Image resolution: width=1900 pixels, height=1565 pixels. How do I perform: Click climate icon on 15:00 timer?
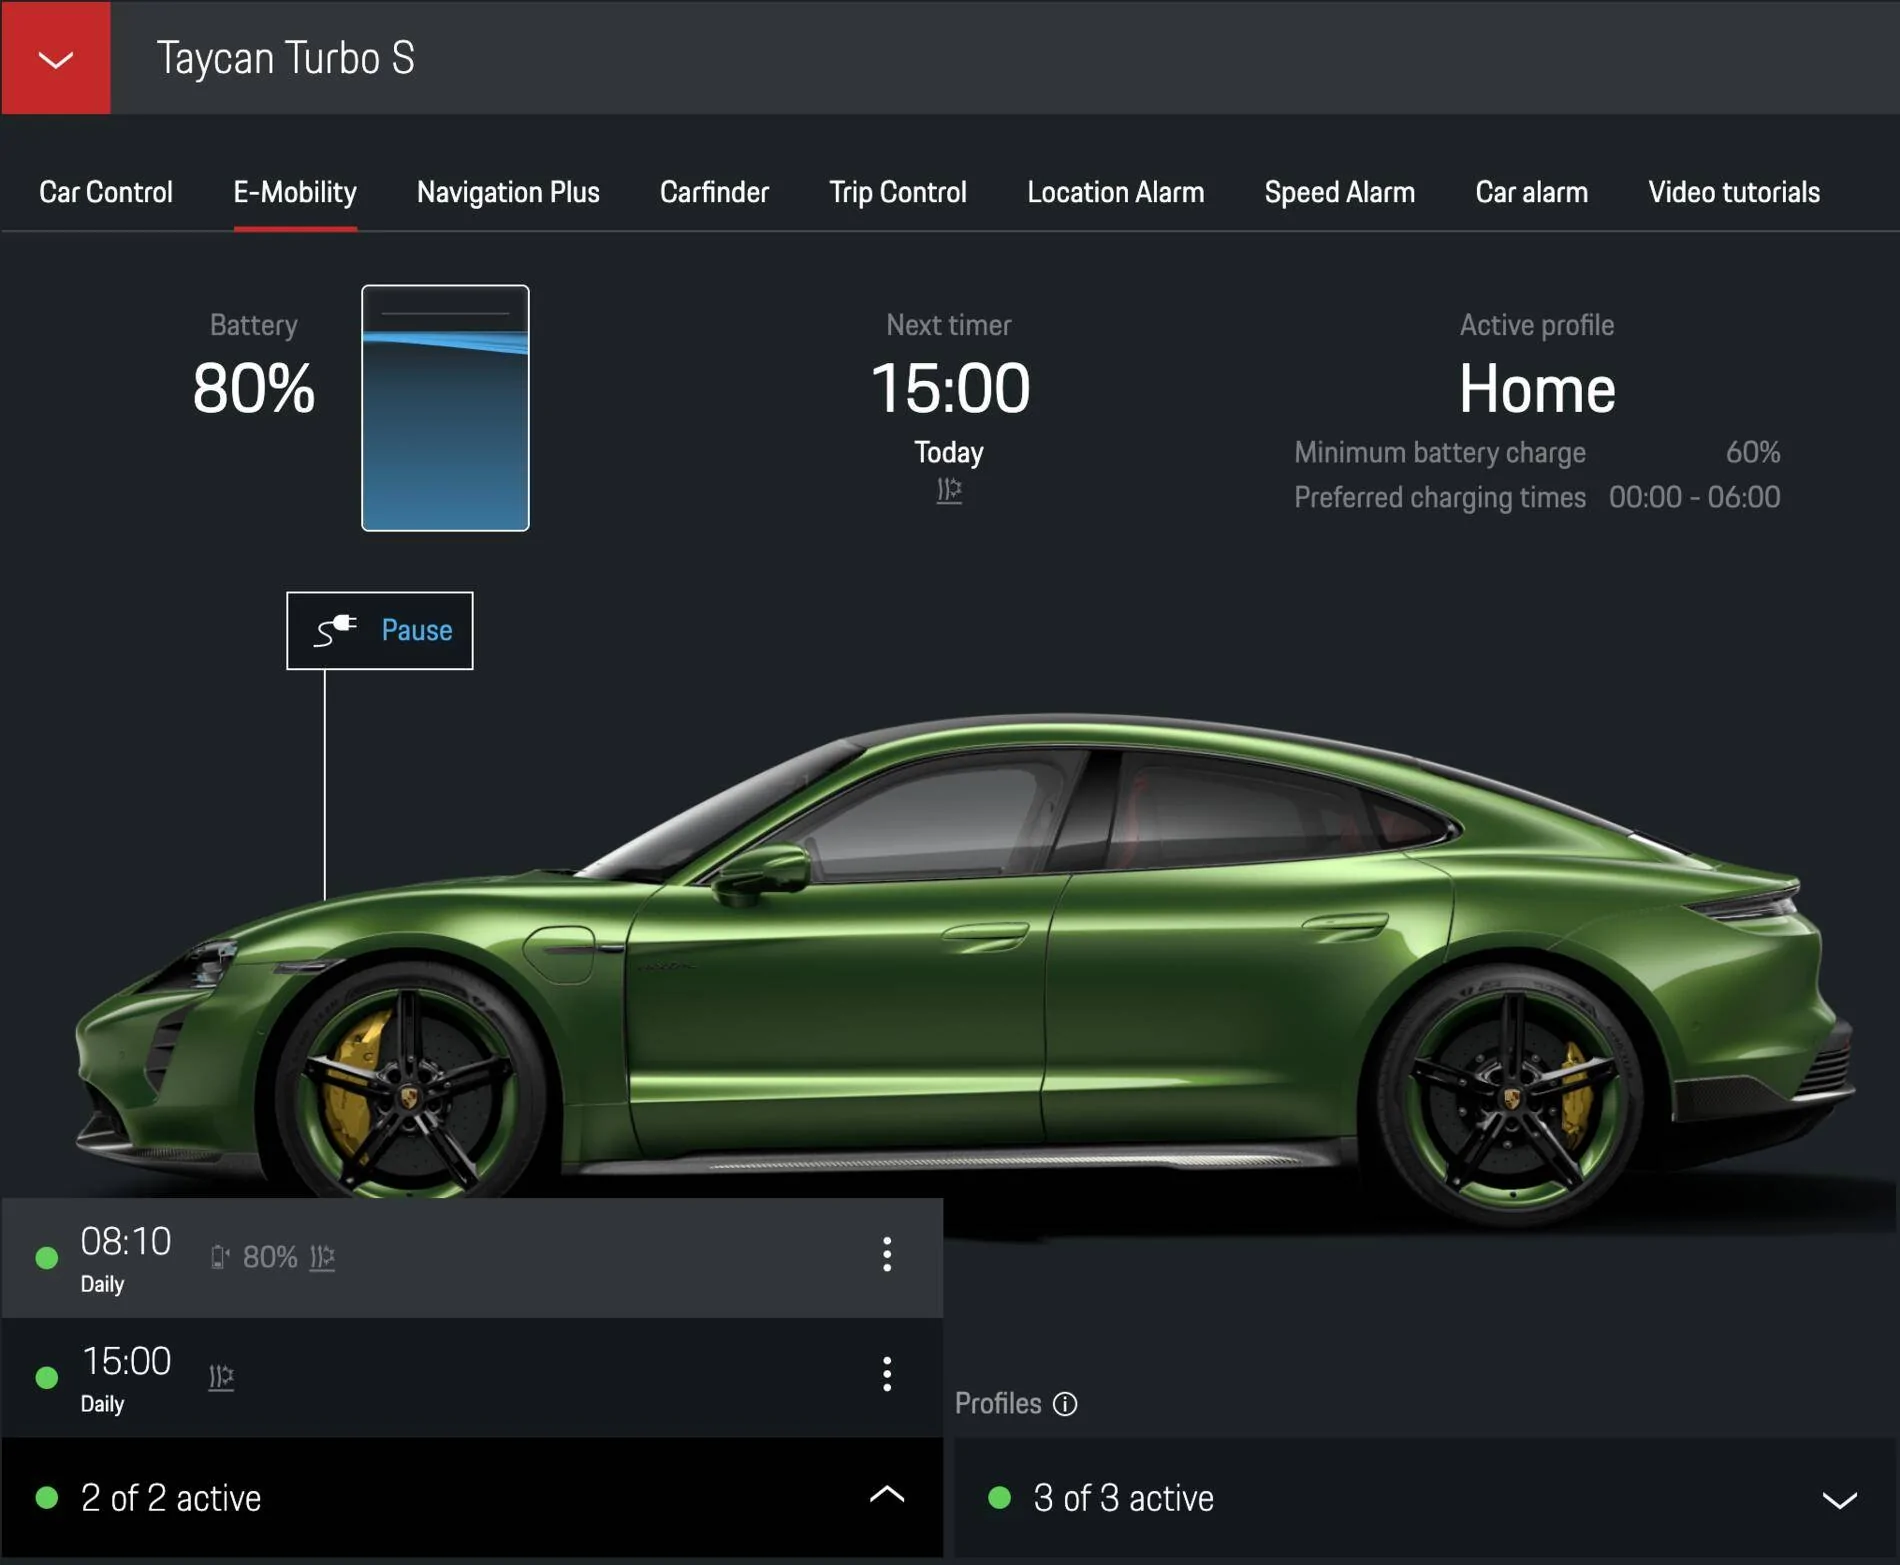[x=221, y=1376]
